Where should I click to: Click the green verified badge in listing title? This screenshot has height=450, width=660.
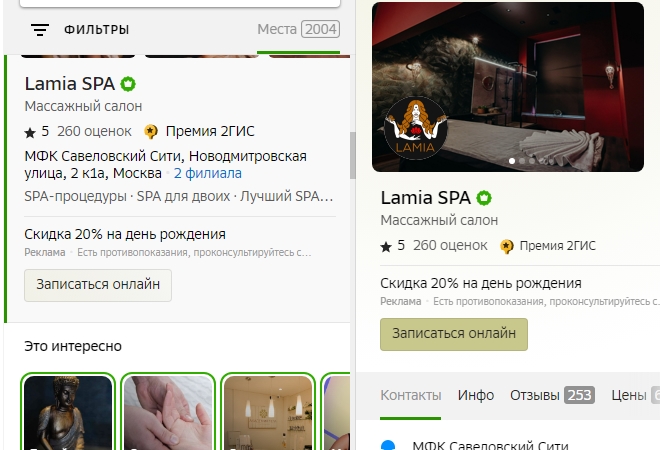coord(128,84)
